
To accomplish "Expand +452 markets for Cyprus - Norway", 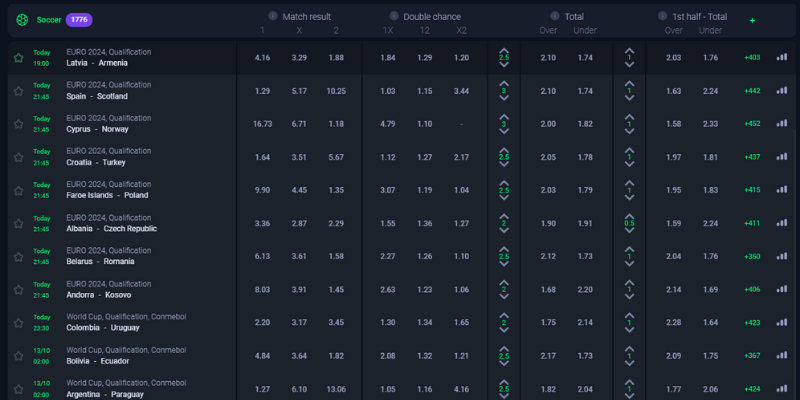I will (x=752, y=123).
